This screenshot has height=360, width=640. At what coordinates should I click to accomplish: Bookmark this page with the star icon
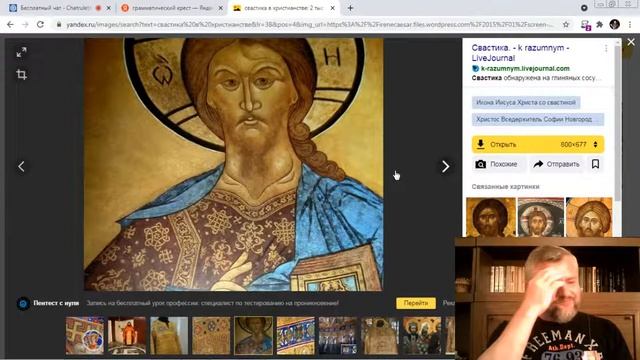click(x=566, y=24)
